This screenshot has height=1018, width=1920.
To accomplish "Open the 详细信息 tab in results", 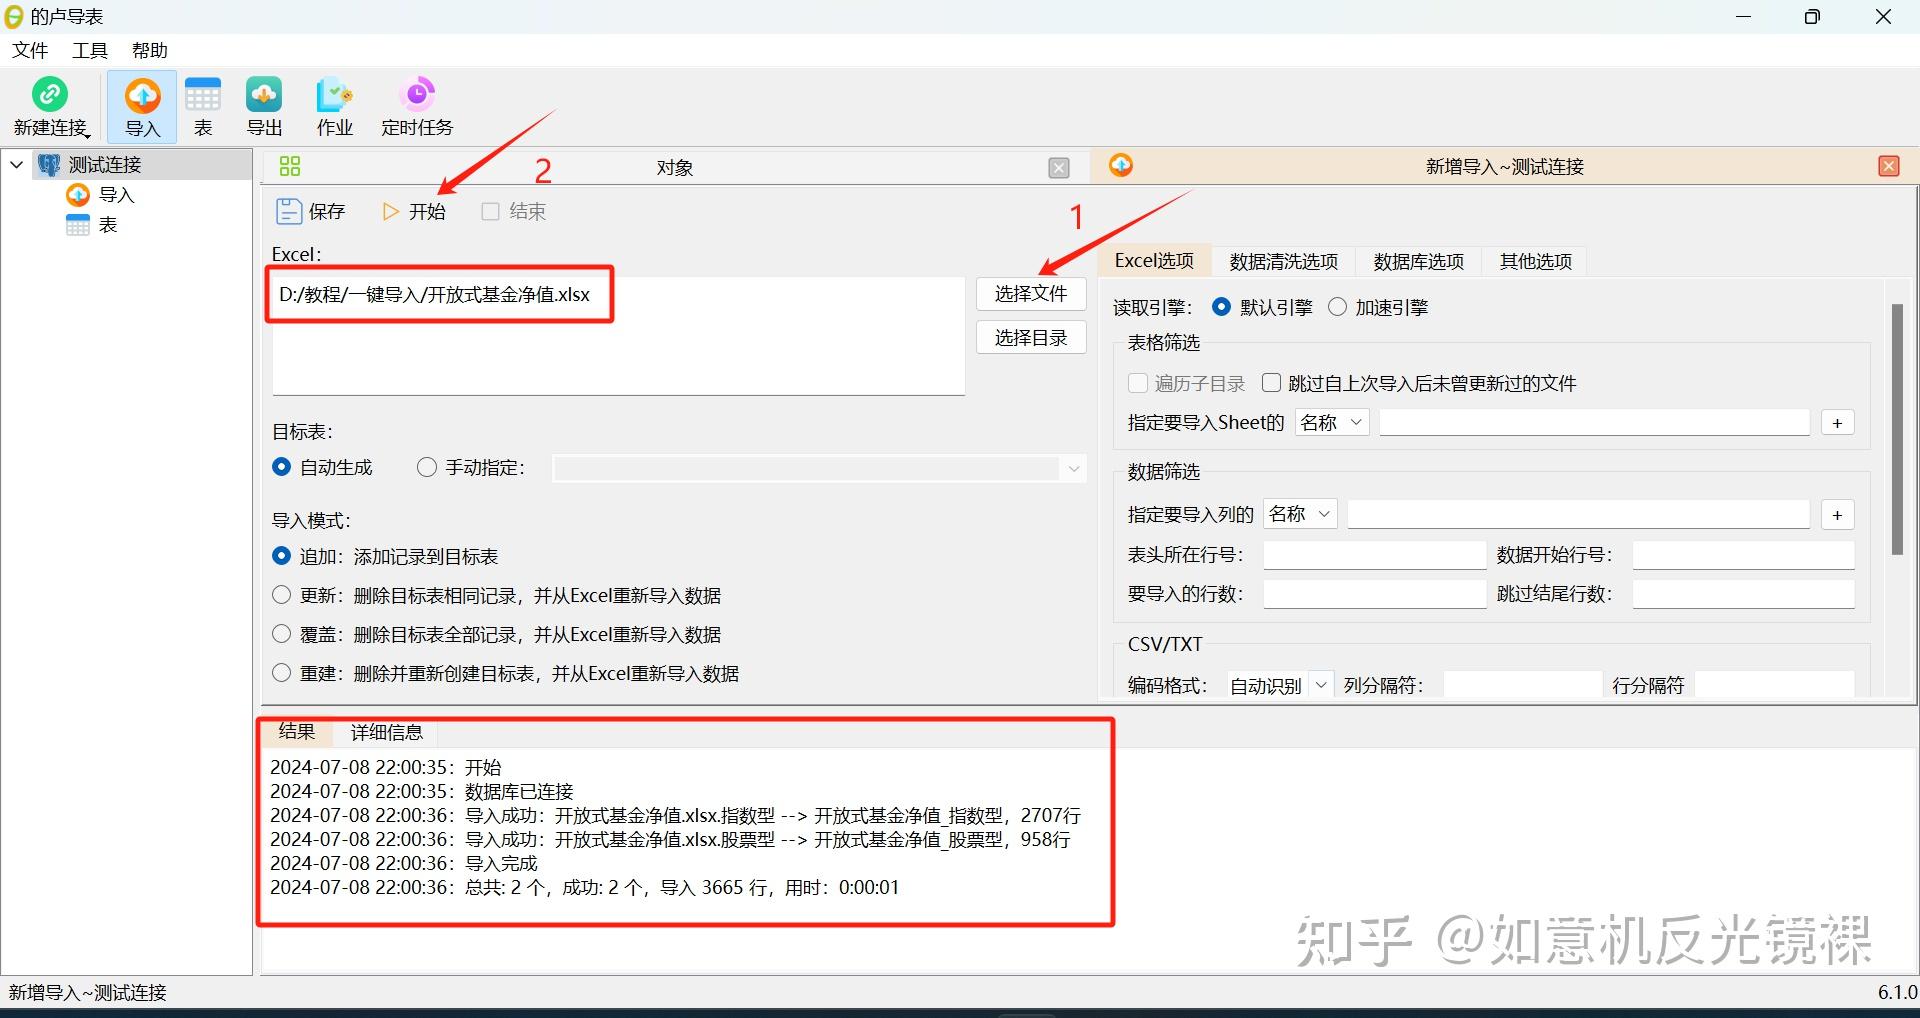I will coord(385,732).
